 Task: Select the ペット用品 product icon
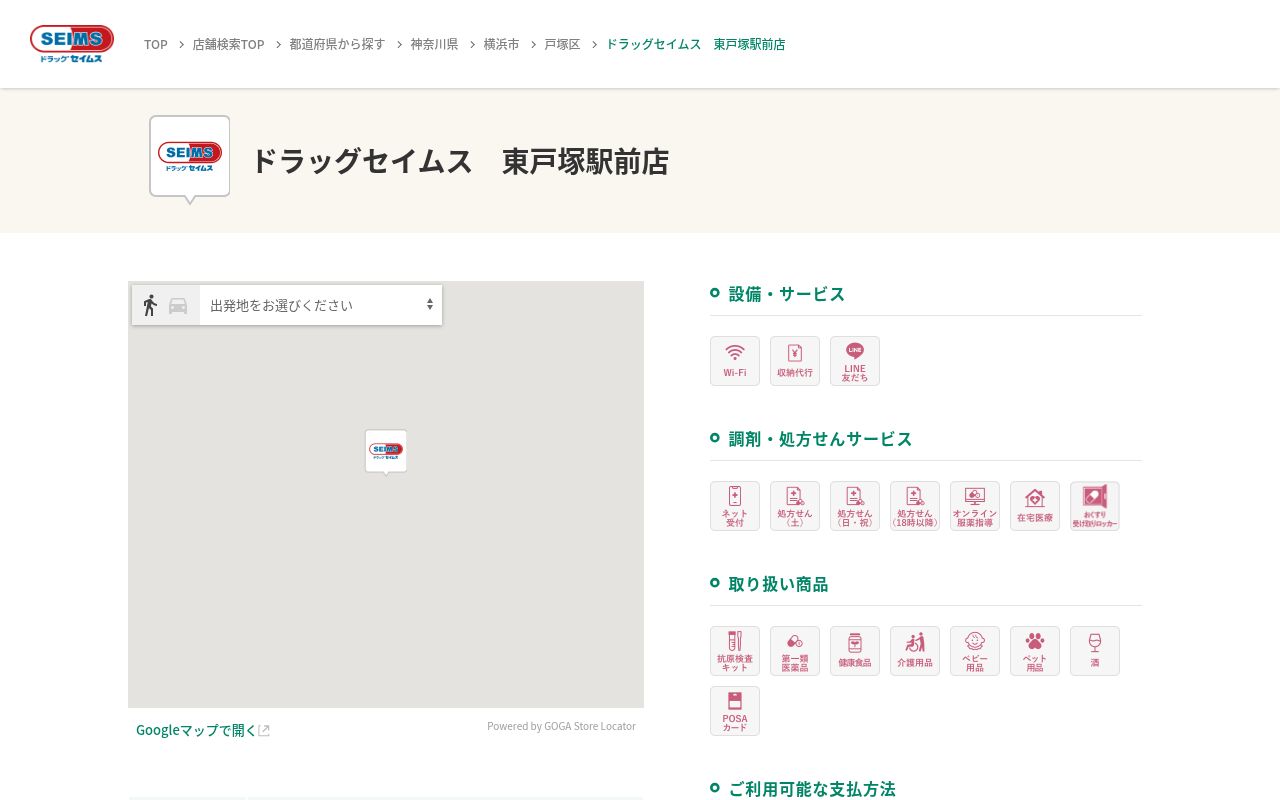(x=1035, y=651)
